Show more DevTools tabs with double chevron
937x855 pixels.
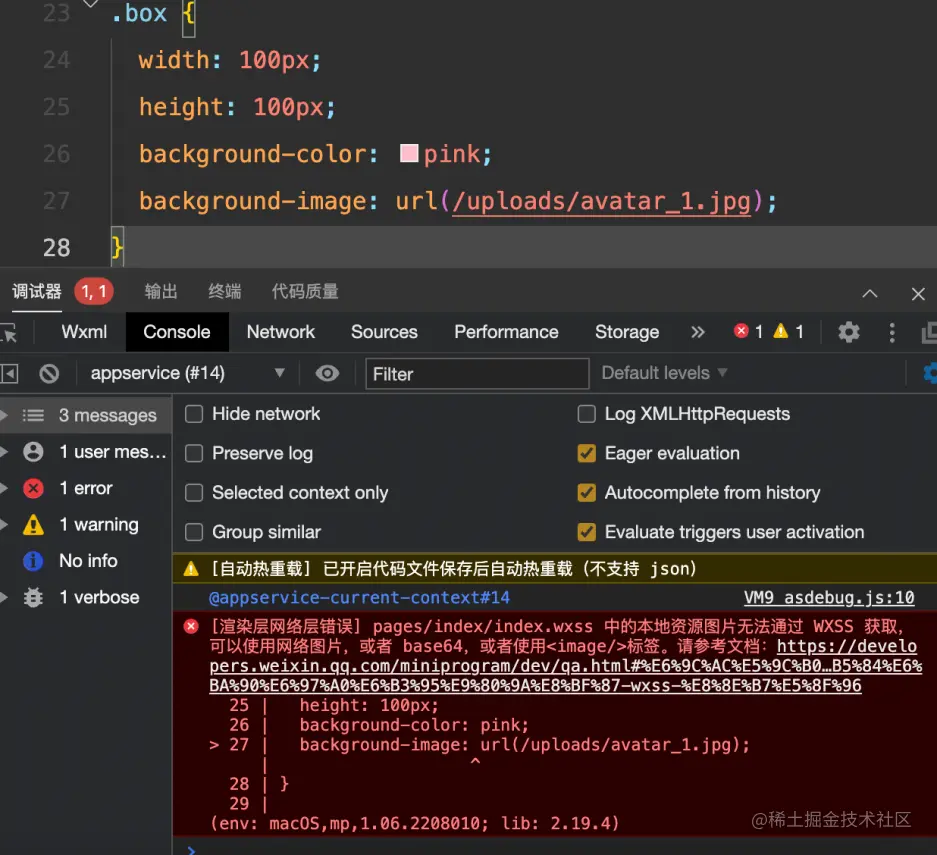click(x=697, y=332)
